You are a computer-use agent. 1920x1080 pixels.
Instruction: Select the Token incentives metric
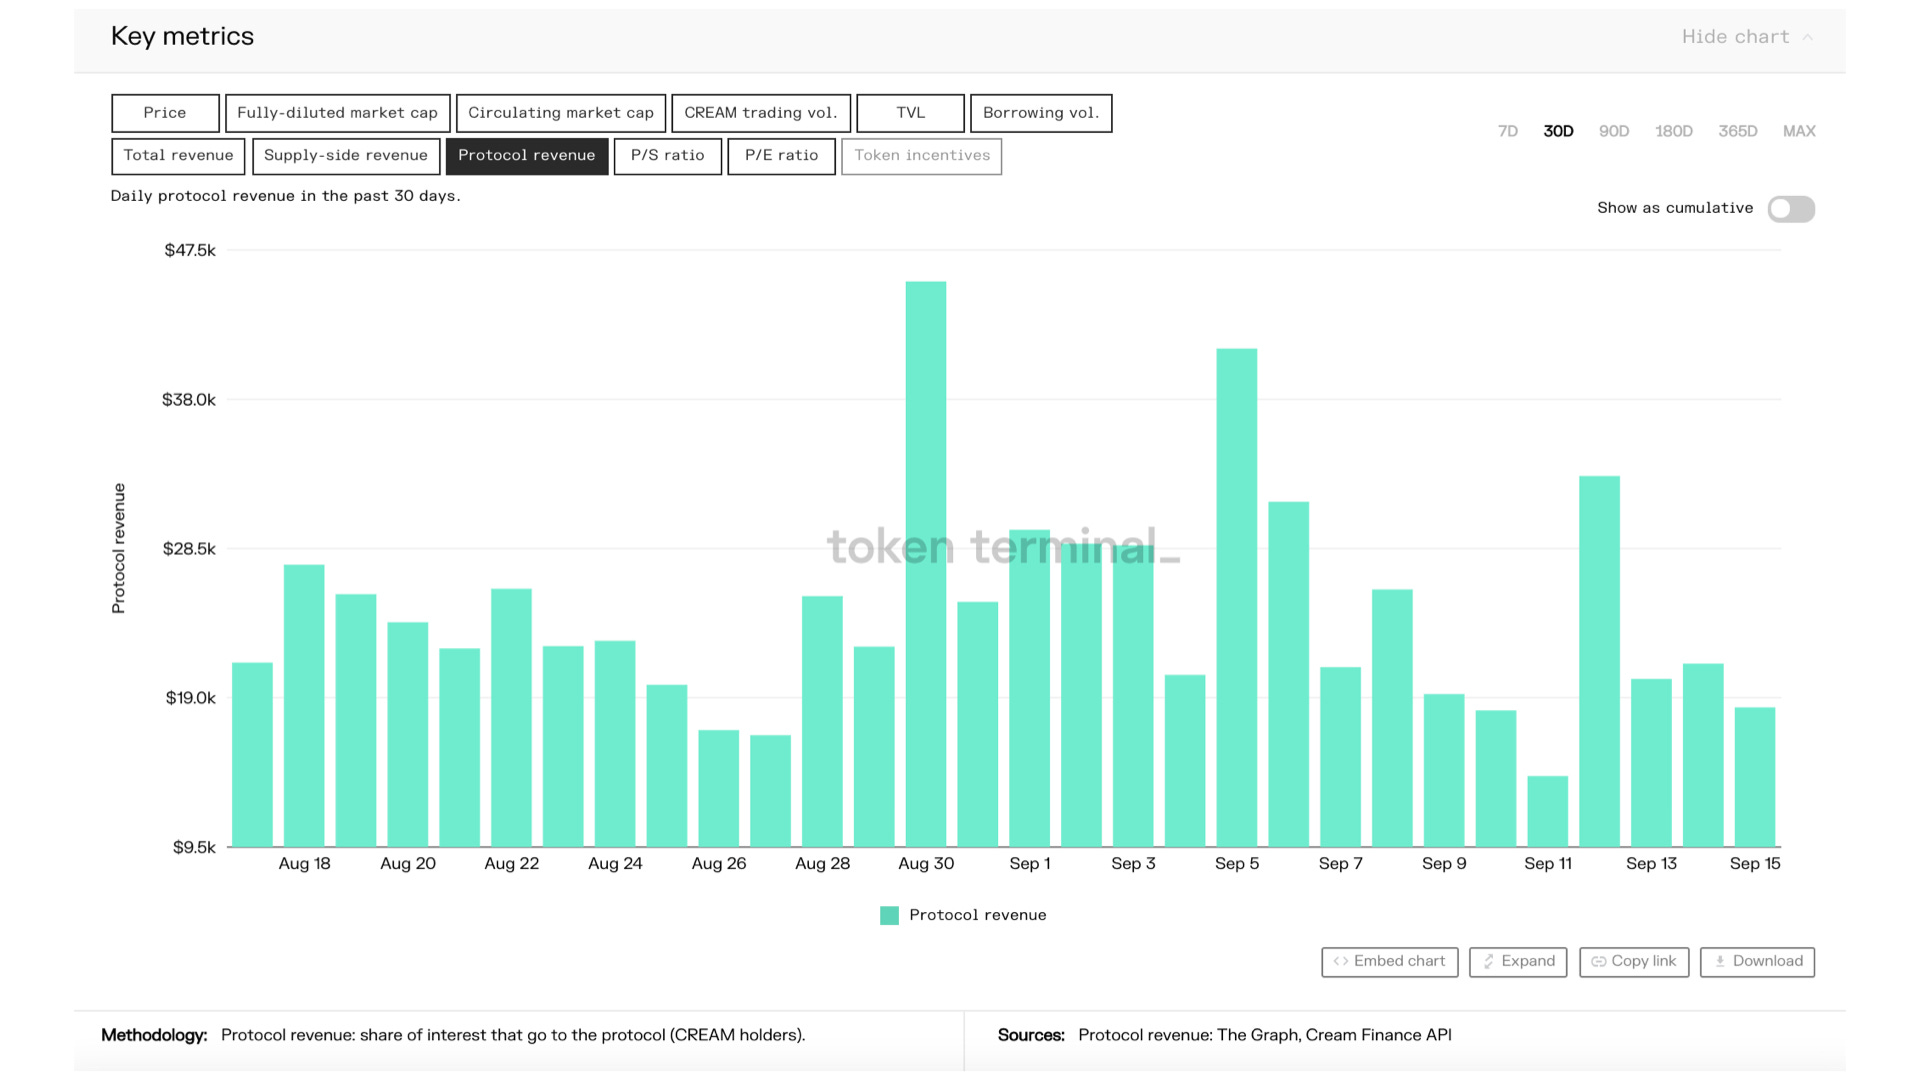[x=921, y=156]
